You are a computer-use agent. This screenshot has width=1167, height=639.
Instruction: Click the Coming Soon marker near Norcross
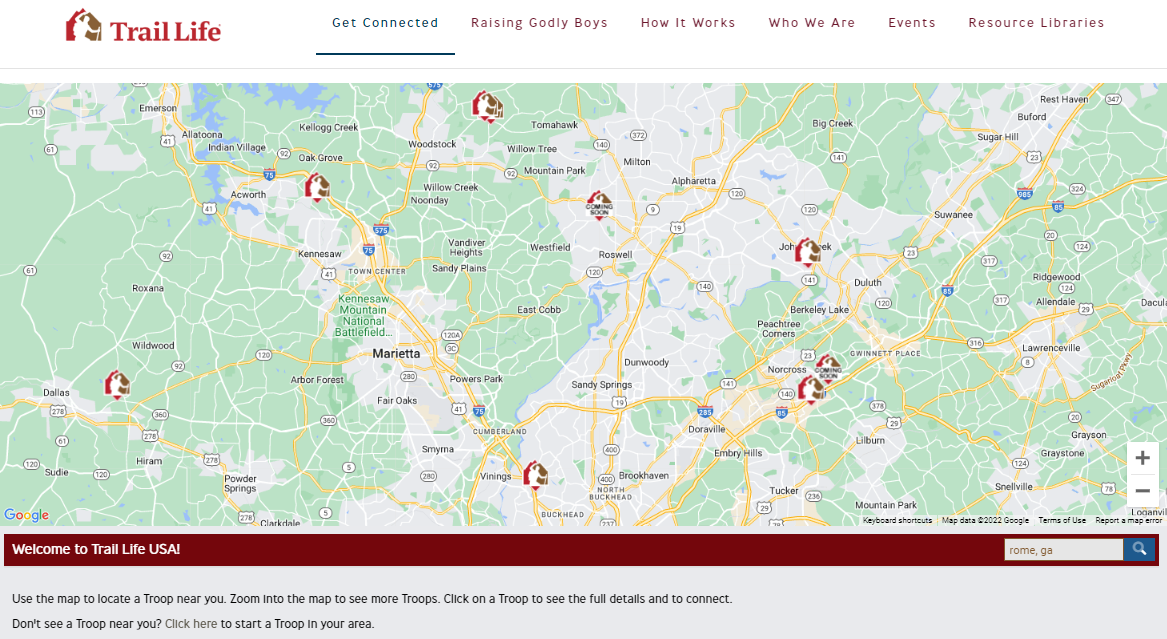tap(828, 367)
